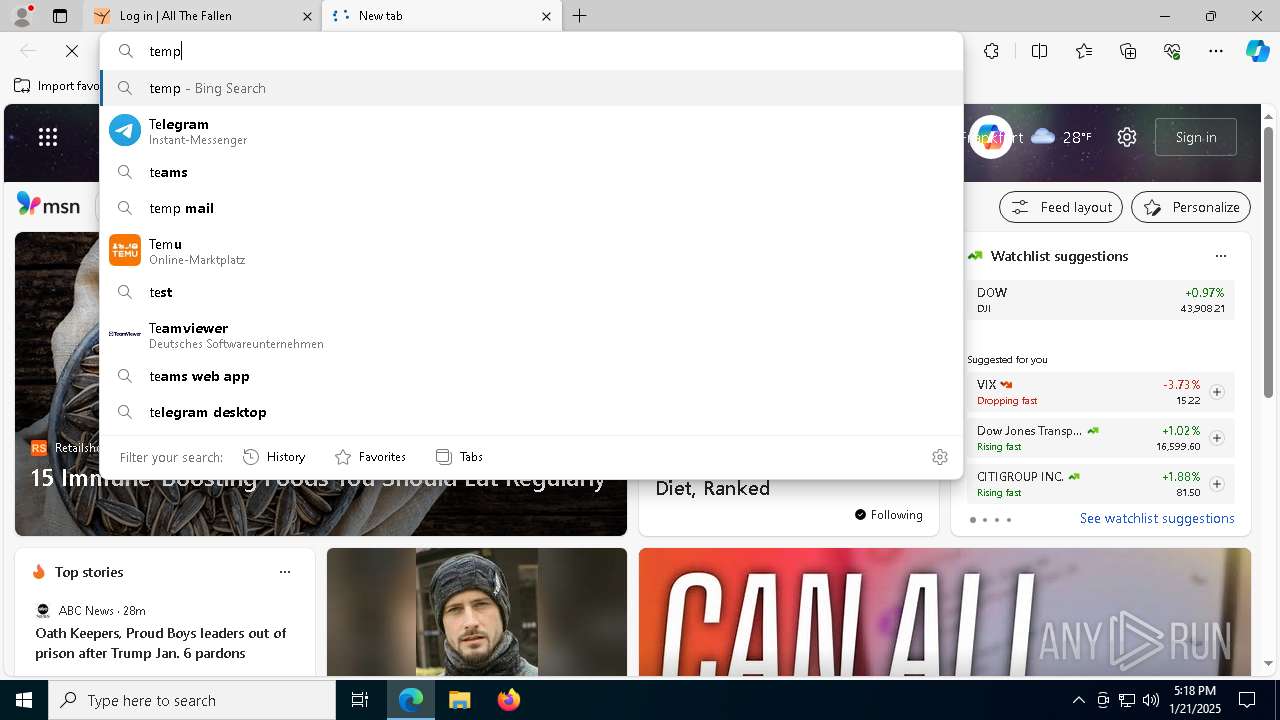Screen dimensions: 1280x720
Task: Open the bearded man in beanie thumbnail
Action: [477, 612]
